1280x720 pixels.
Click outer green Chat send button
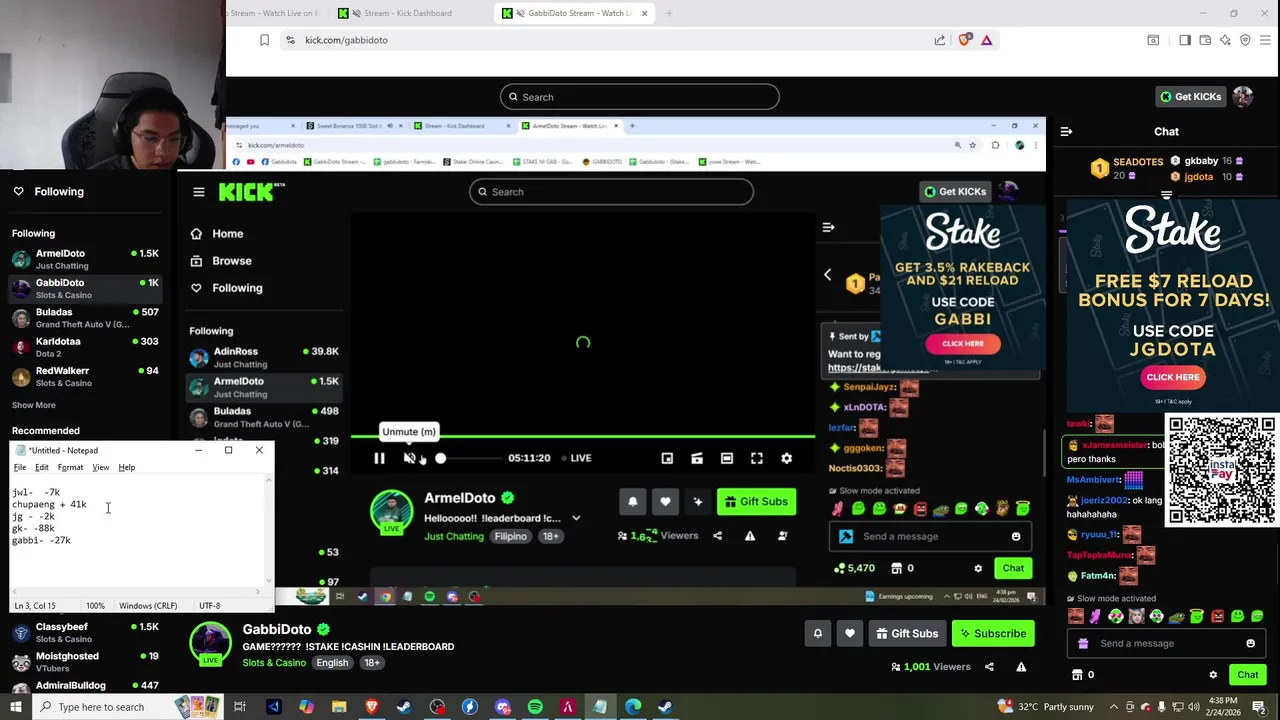[x=1247, y=675]
